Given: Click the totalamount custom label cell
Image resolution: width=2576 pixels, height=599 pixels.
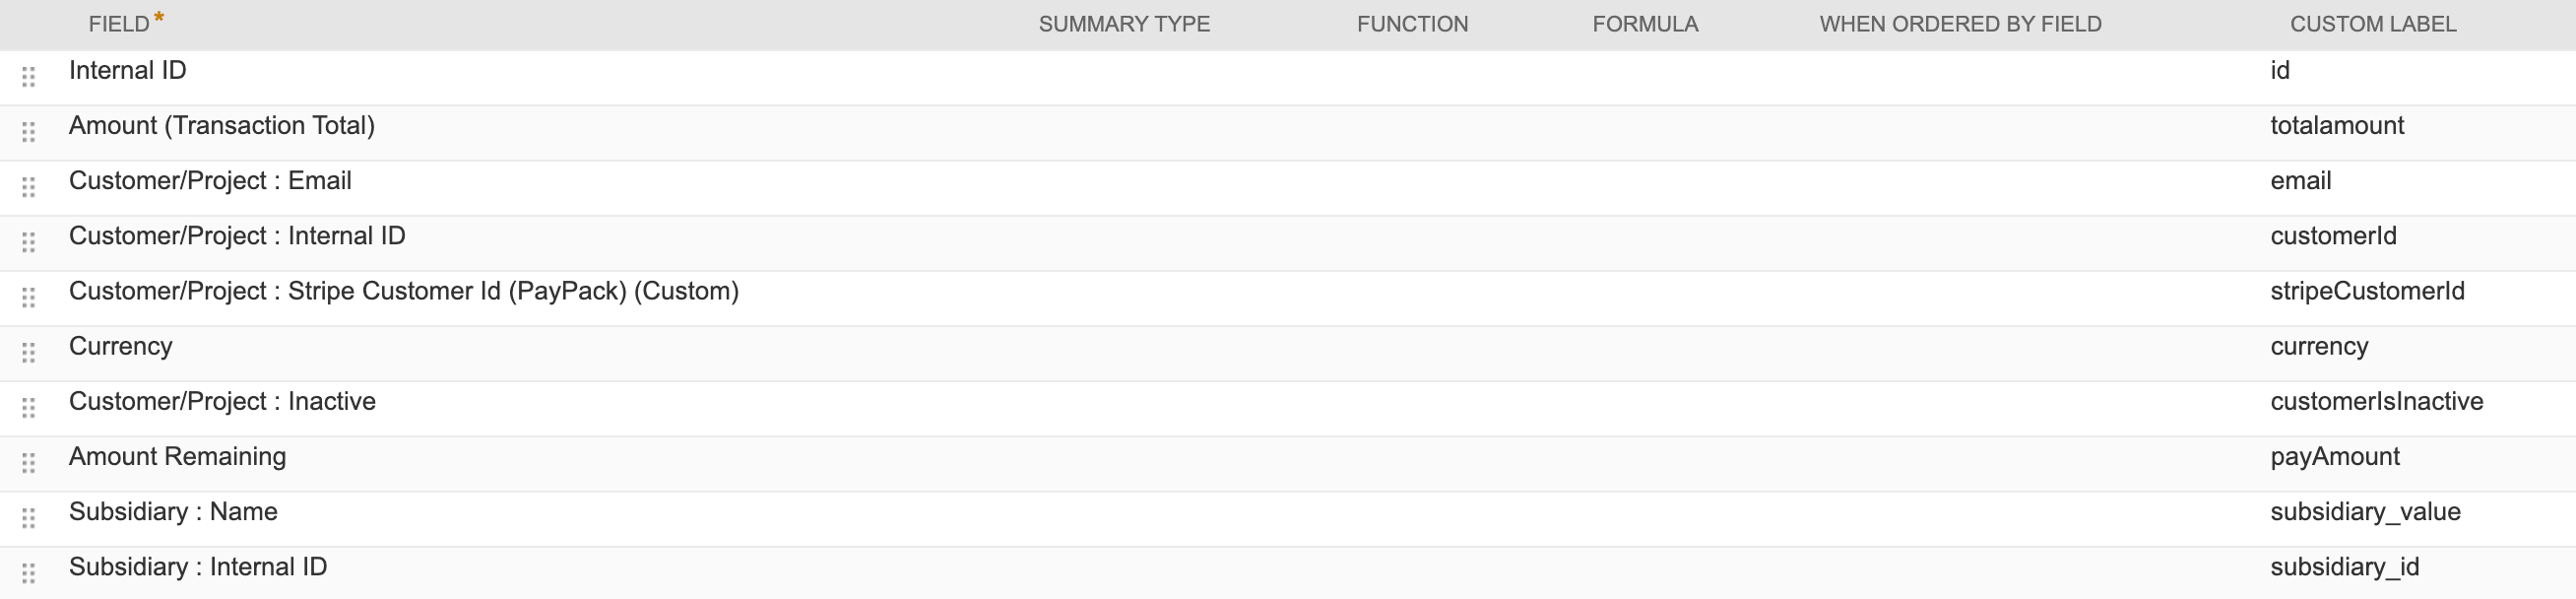Looking at the screenshot, I should click(x=2336, y=125).
